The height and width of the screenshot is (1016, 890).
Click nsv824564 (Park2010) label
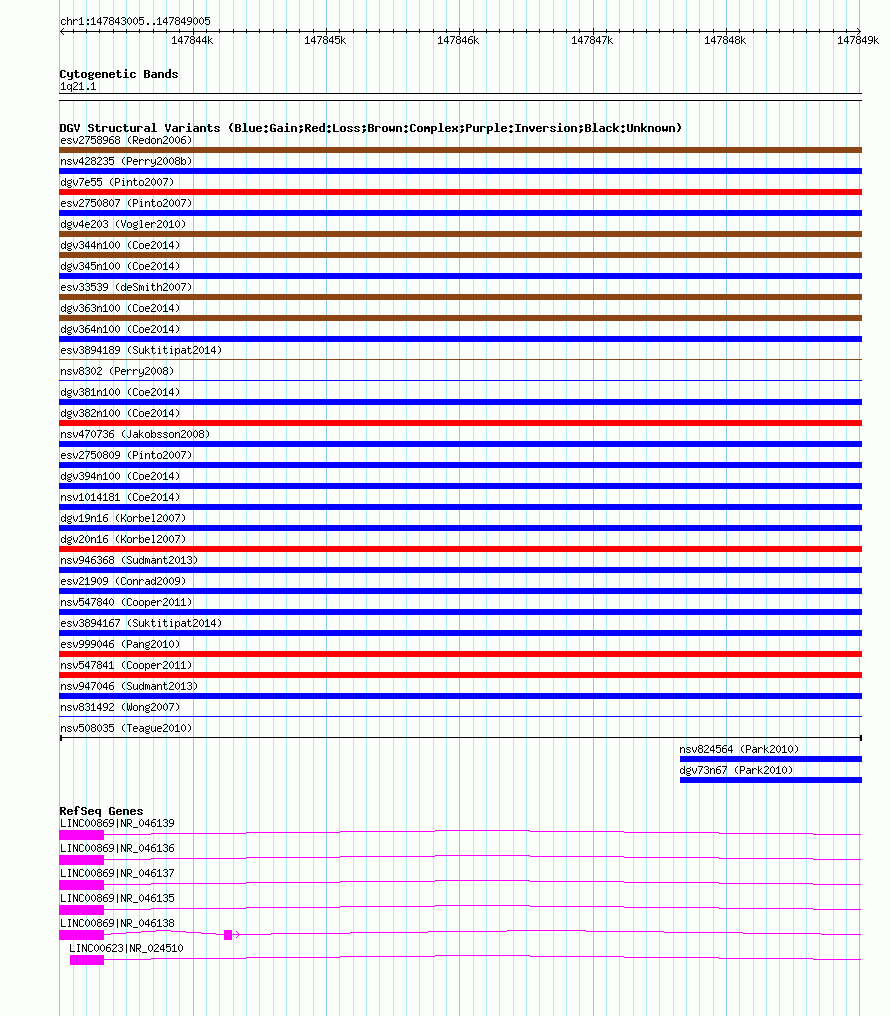[x=739, y=749]
